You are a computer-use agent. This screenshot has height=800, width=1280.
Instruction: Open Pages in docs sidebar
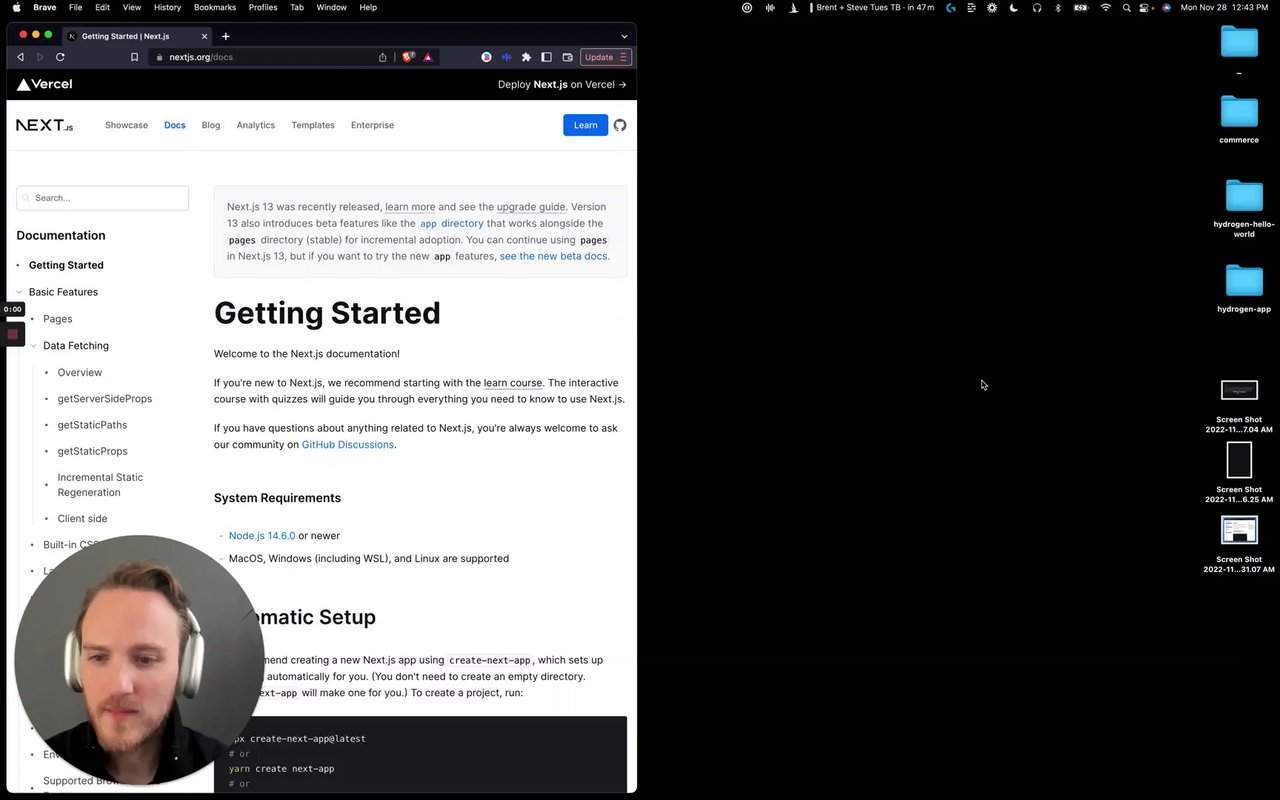(58, 319)
